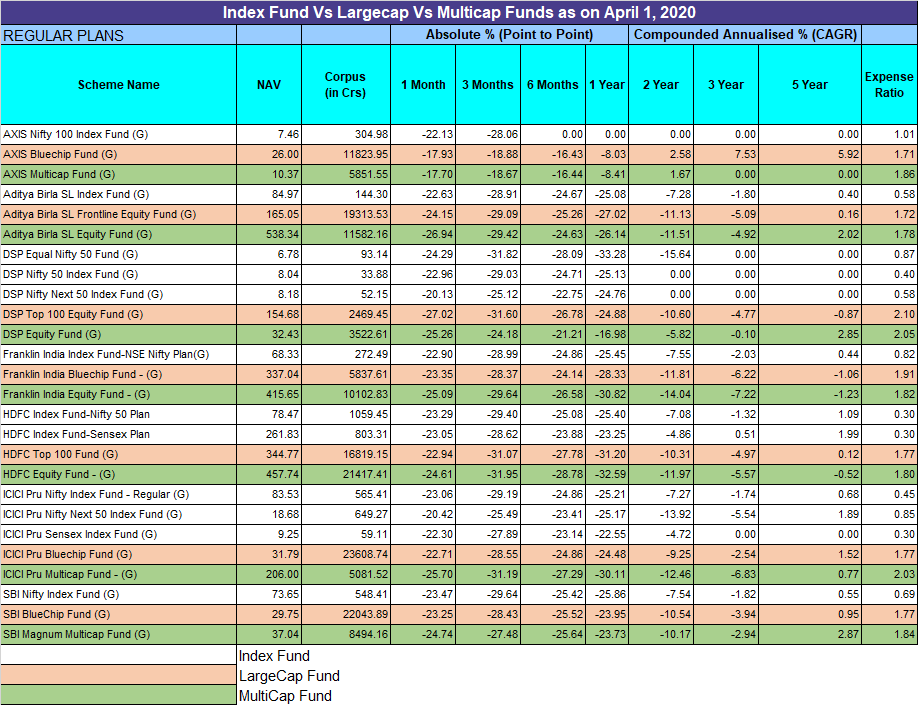Select the corpus value 16819.15
918x705 pixels.
[365, 454]
